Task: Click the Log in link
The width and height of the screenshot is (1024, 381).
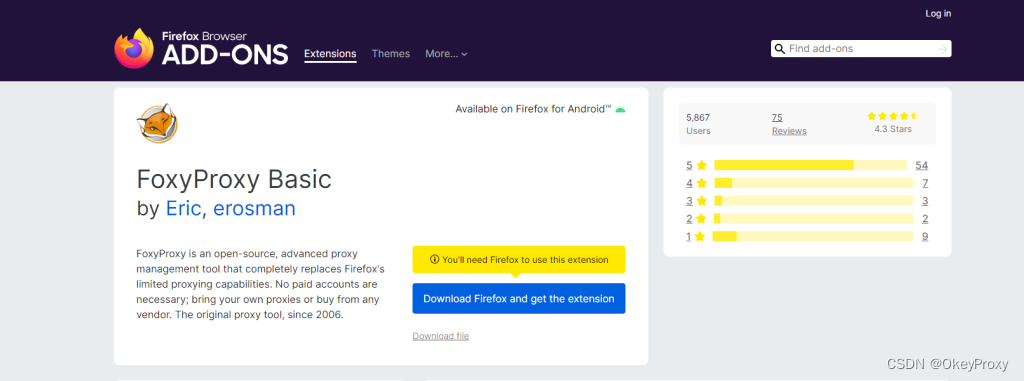Action: coord(938,14)
